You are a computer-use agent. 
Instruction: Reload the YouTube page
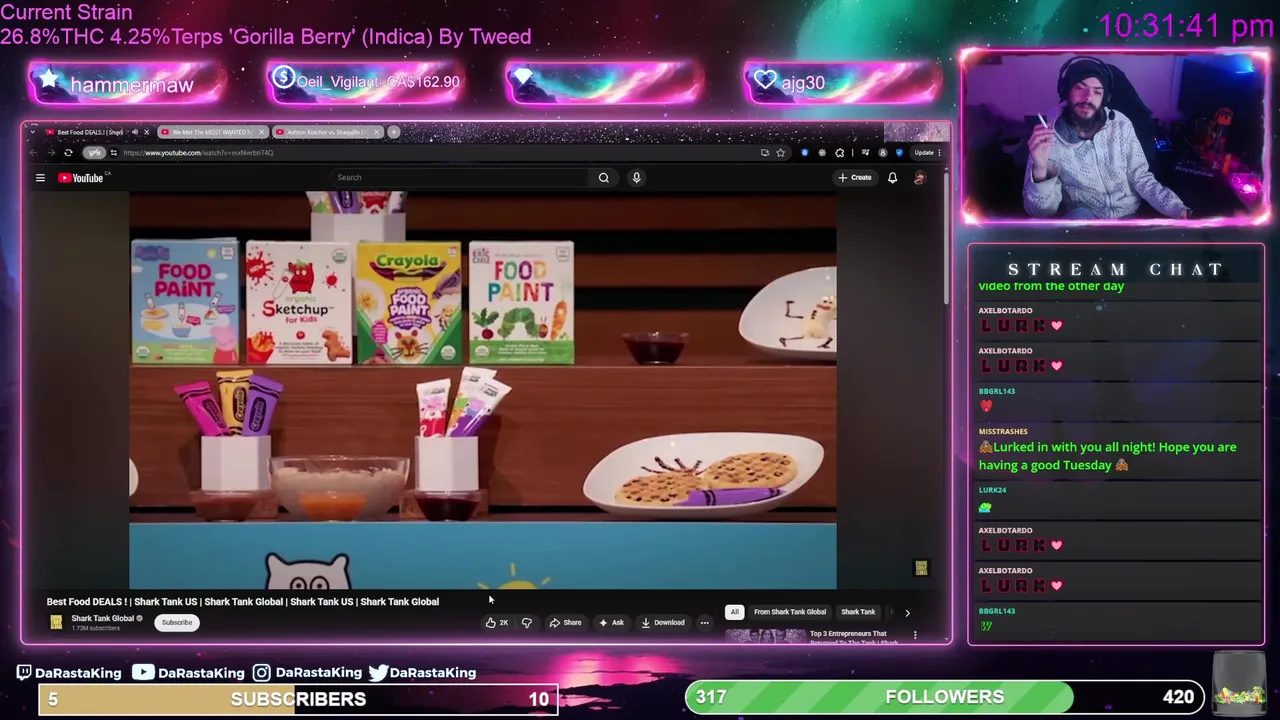point(68,153)
